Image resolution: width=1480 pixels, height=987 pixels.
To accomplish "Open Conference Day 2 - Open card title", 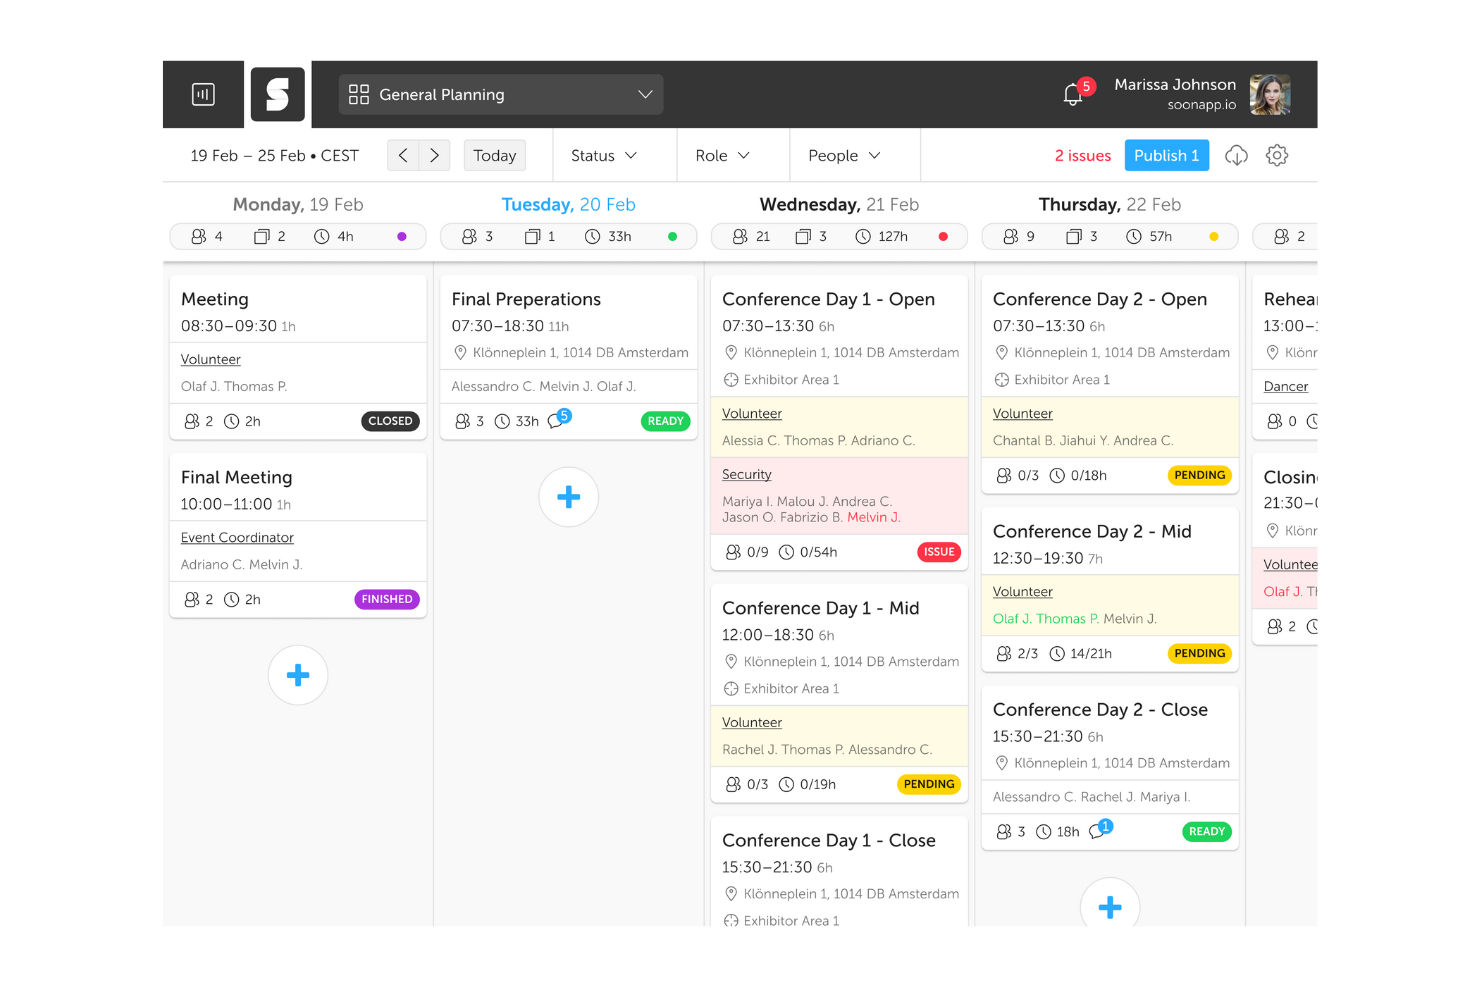I will [1100, 299].
